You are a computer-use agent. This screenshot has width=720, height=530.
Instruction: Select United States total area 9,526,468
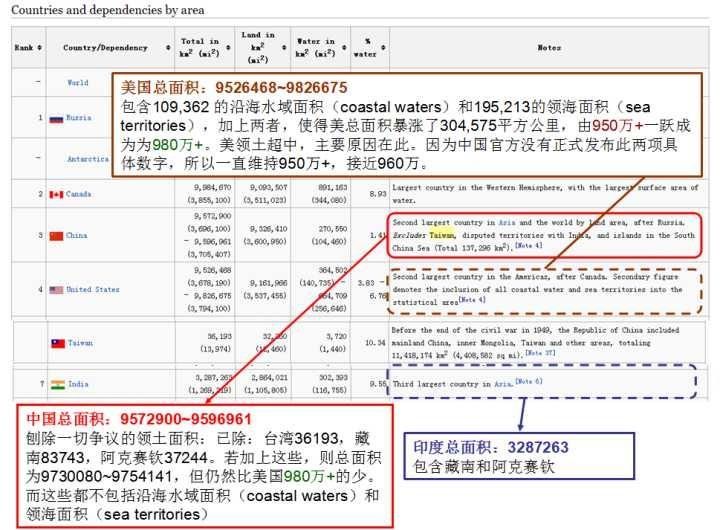pyautogui.click(x=213, y=270)
